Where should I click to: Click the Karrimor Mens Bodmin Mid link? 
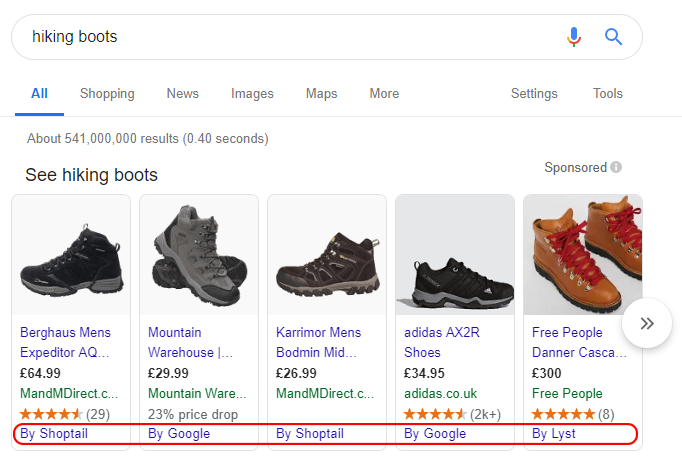pyautogui.click(x=318, y=342)
